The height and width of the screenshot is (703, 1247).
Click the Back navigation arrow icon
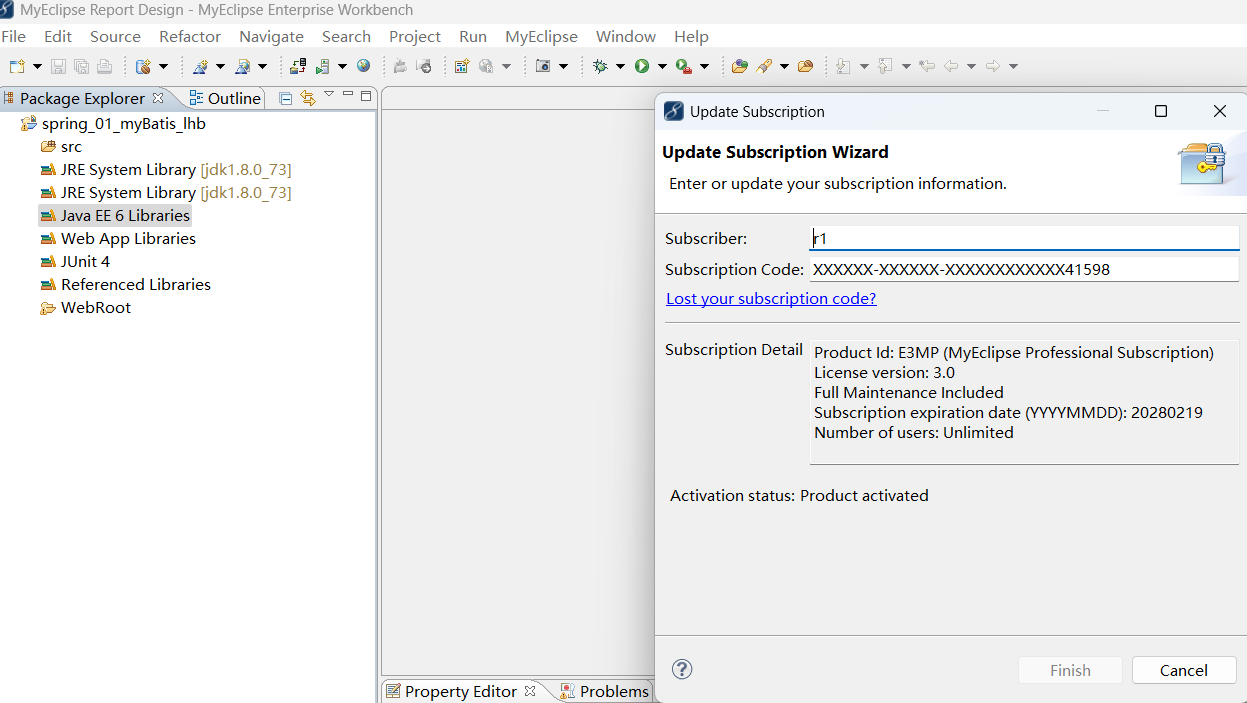951,66
